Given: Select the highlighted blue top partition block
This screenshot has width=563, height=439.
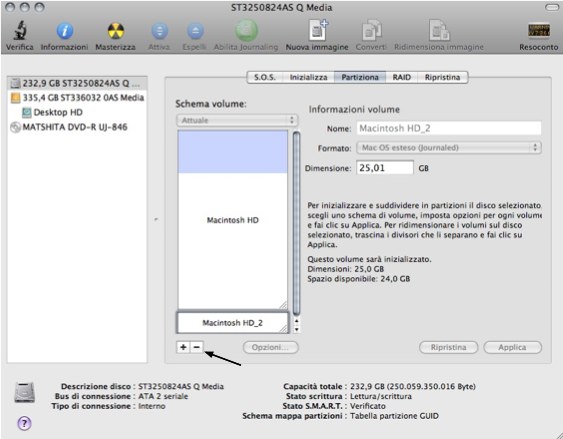Looking at the screenshot, I should (233, 152).
